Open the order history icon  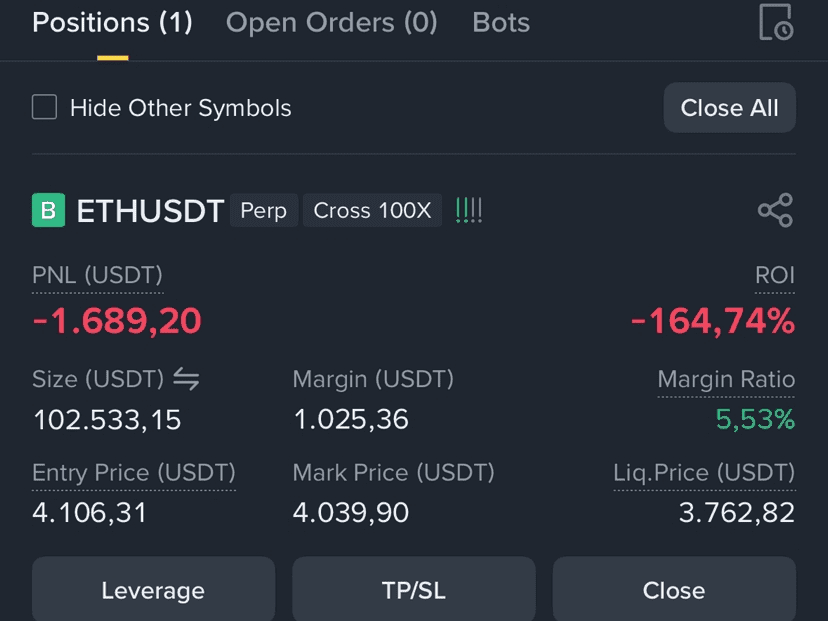776,22
